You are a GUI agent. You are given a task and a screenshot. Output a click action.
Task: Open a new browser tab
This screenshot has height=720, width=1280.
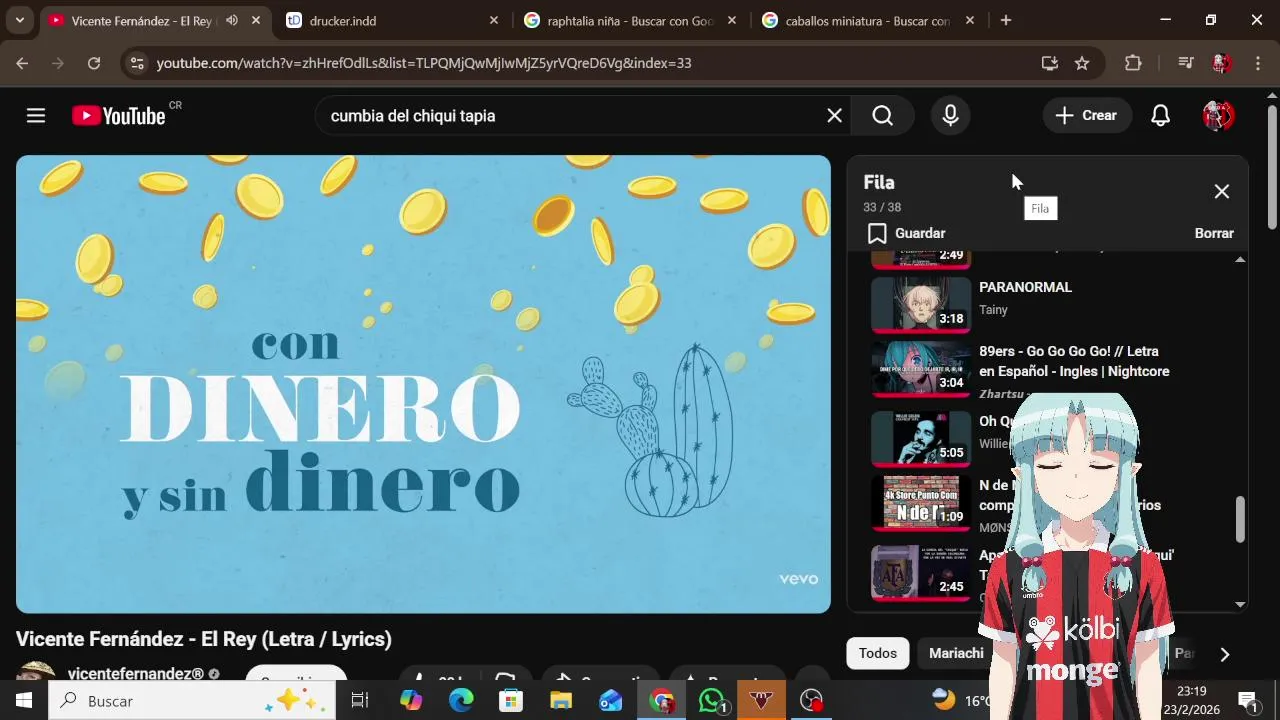(x=1006, y=20)
